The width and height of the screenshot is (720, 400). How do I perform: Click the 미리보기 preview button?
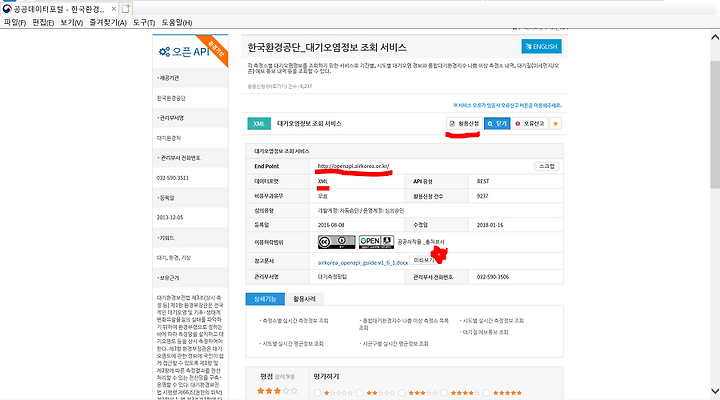point(422,260)
